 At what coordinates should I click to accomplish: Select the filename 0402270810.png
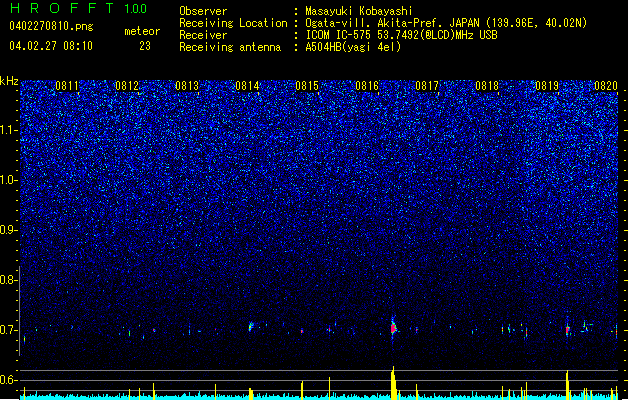click(51, 26)
